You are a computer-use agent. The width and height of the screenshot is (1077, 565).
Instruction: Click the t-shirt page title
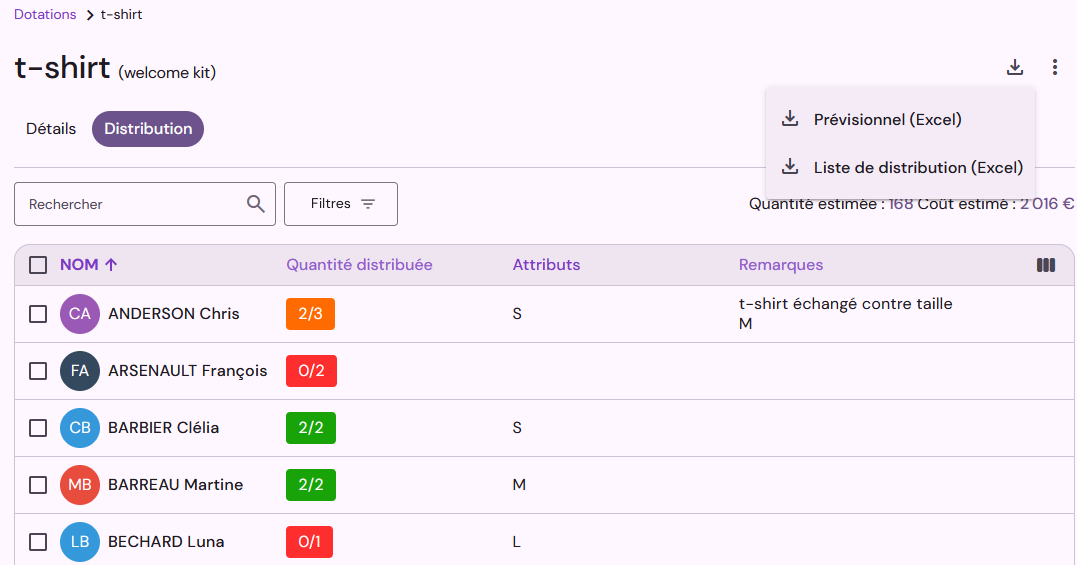62,68
